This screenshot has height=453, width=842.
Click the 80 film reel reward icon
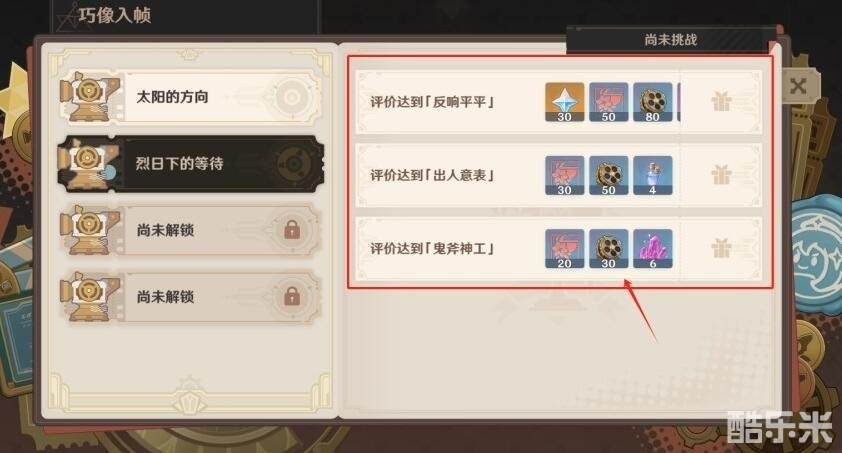(x=652, y=101)
